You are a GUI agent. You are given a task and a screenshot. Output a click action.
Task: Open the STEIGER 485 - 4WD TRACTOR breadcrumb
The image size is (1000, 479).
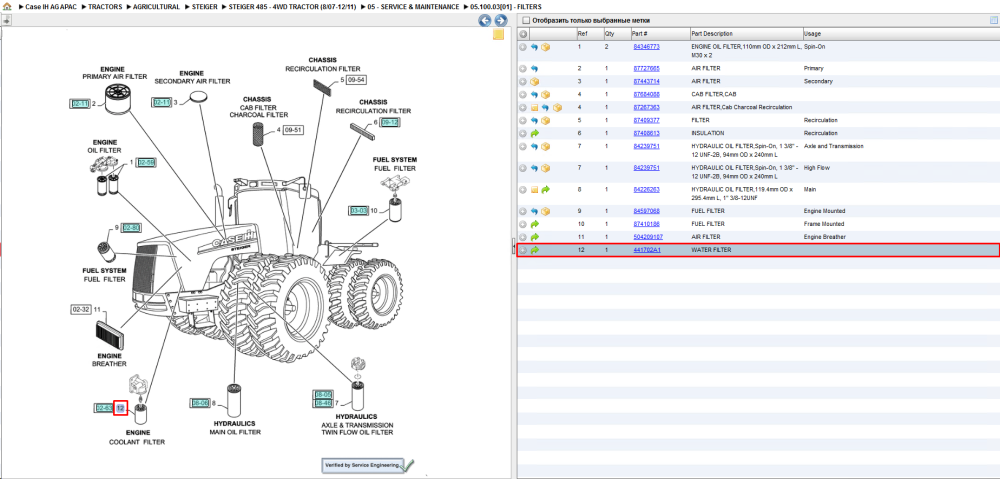292,6
